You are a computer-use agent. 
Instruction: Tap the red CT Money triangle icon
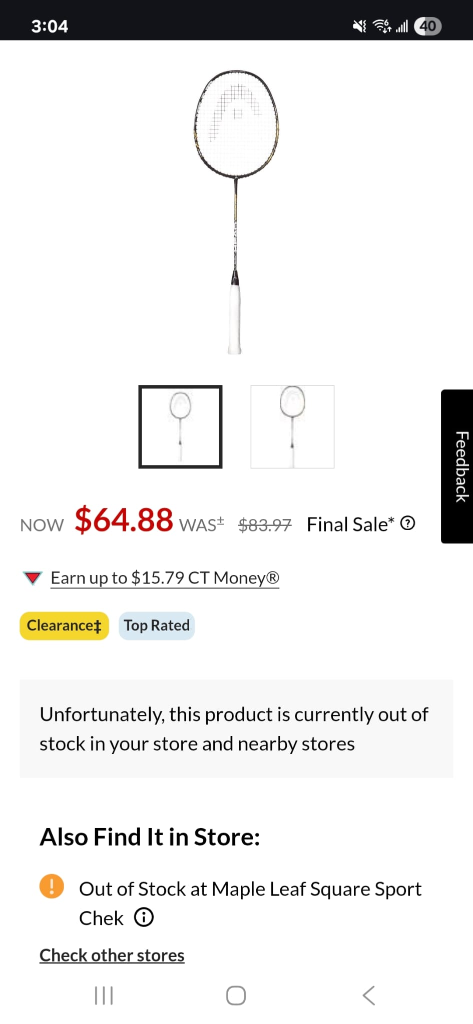(32, 578)
